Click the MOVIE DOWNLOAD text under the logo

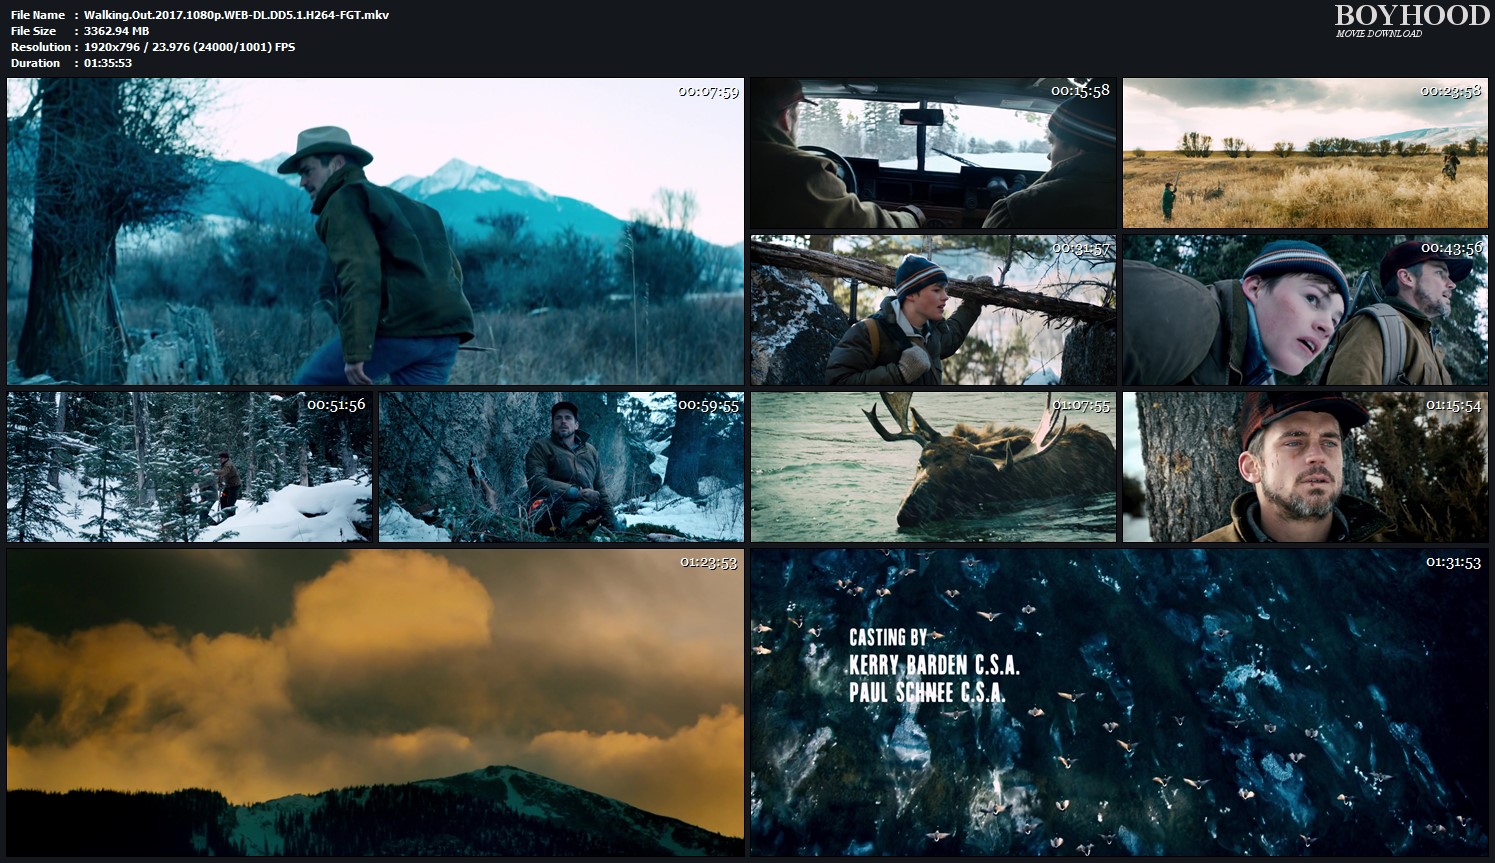click(x=1378, y=34)
